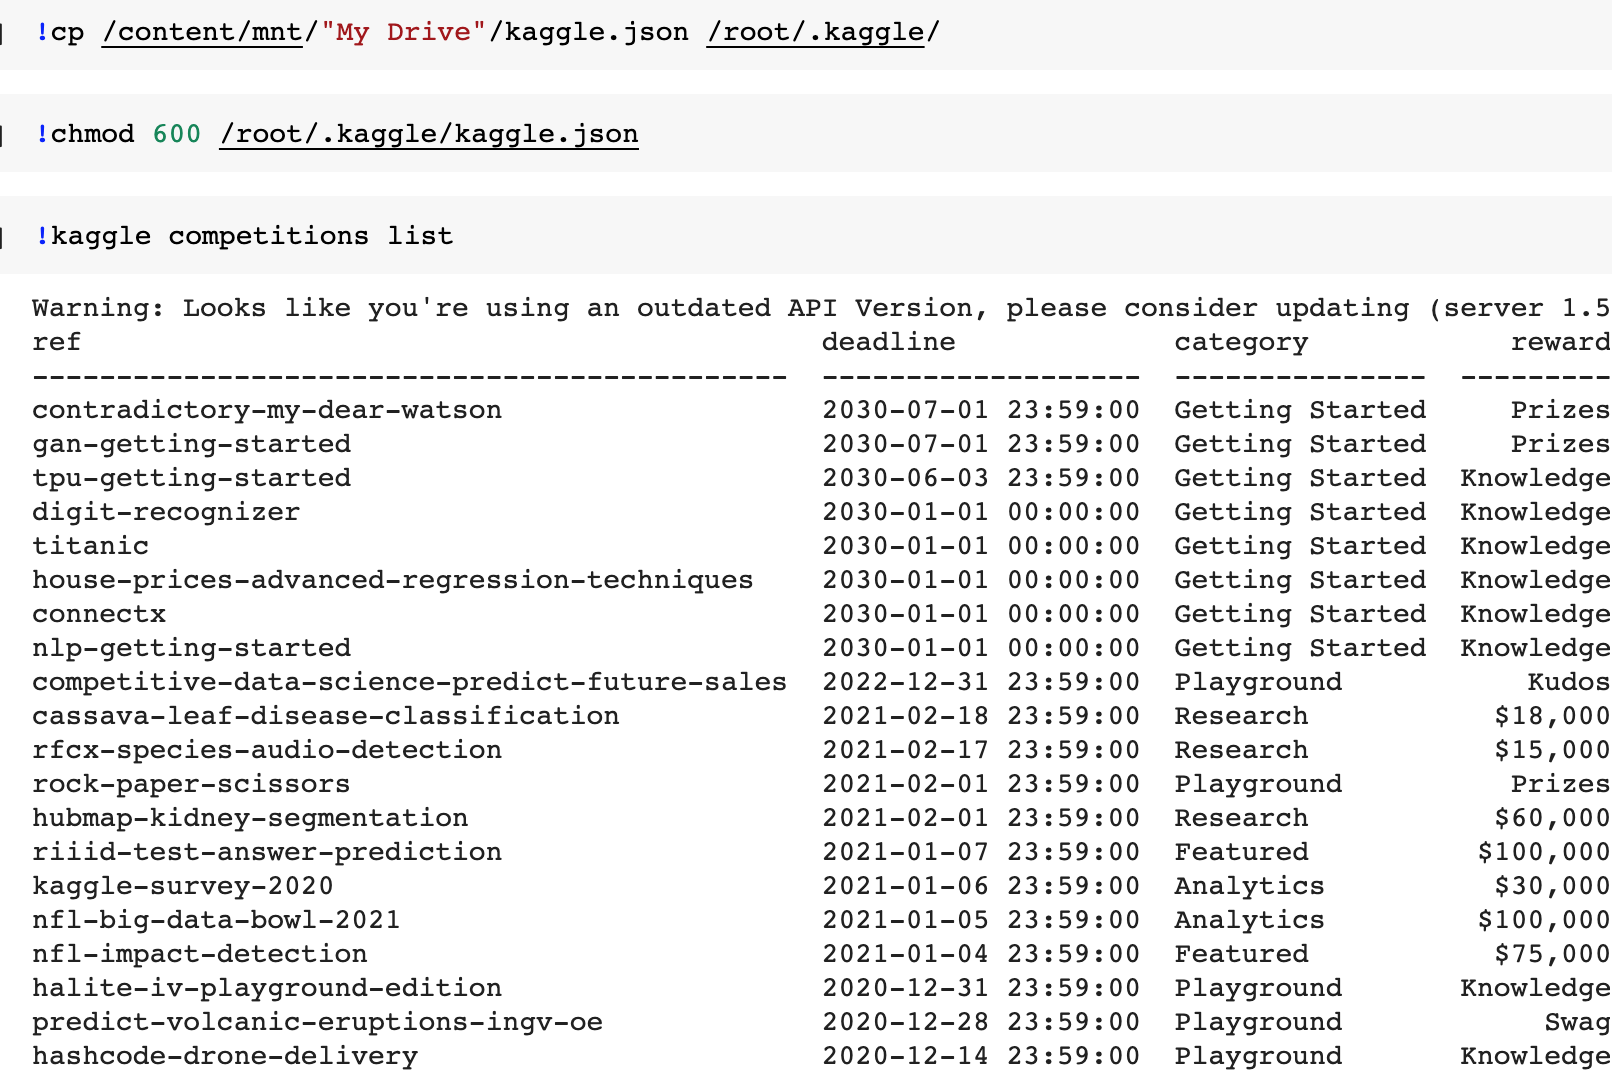Click the outdated API Version warning line
The image size is (1616, 1084).
[821, 308]
